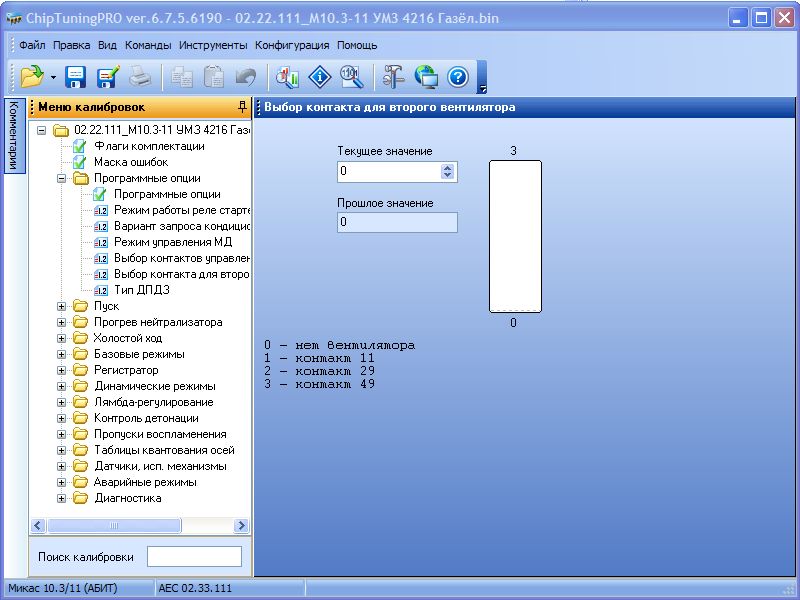Expand the Пуск folder

62,306
